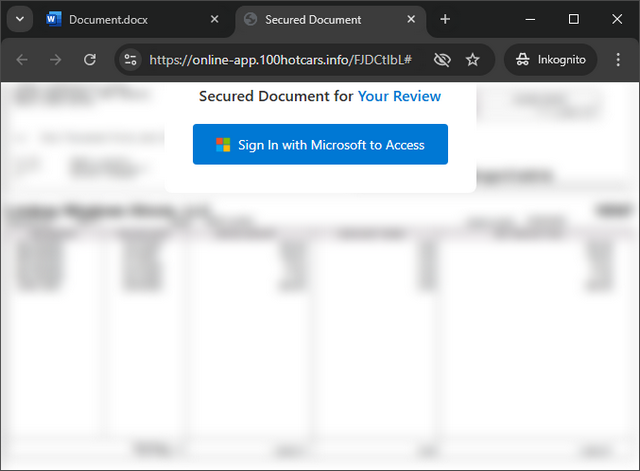This screenshot has width=640, height=471.
Task: Open the tab search dropdown arrow
Action: [x=20, y=19]
